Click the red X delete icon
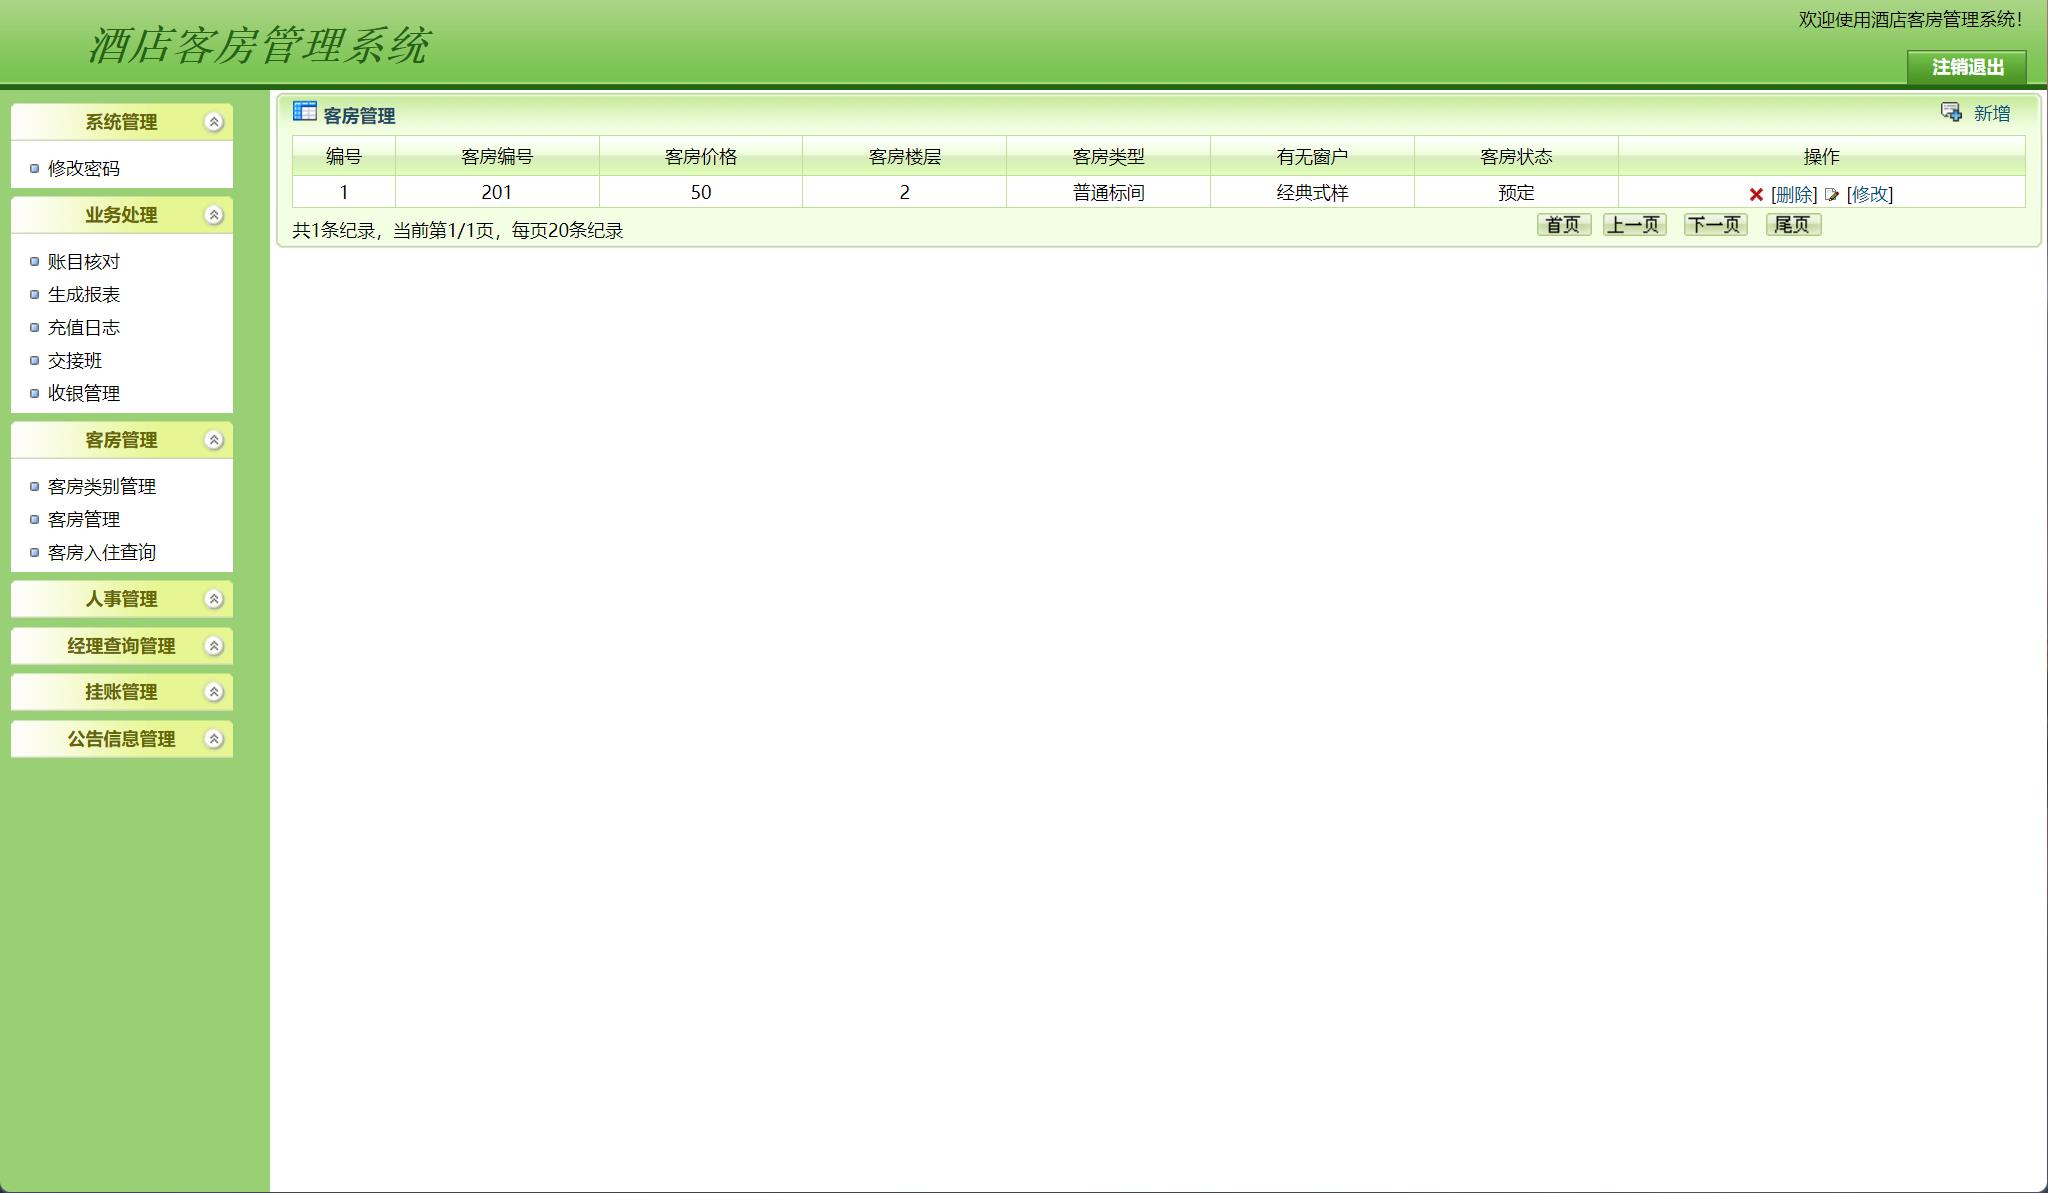This screenshot has height=1193, width=2048. 1756,195
